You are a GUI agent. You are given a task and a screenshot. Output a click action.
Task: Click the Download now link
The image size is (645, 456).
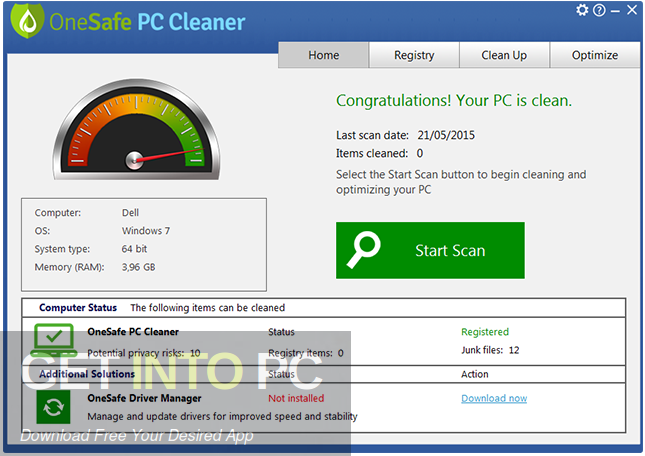click(494, 398)
